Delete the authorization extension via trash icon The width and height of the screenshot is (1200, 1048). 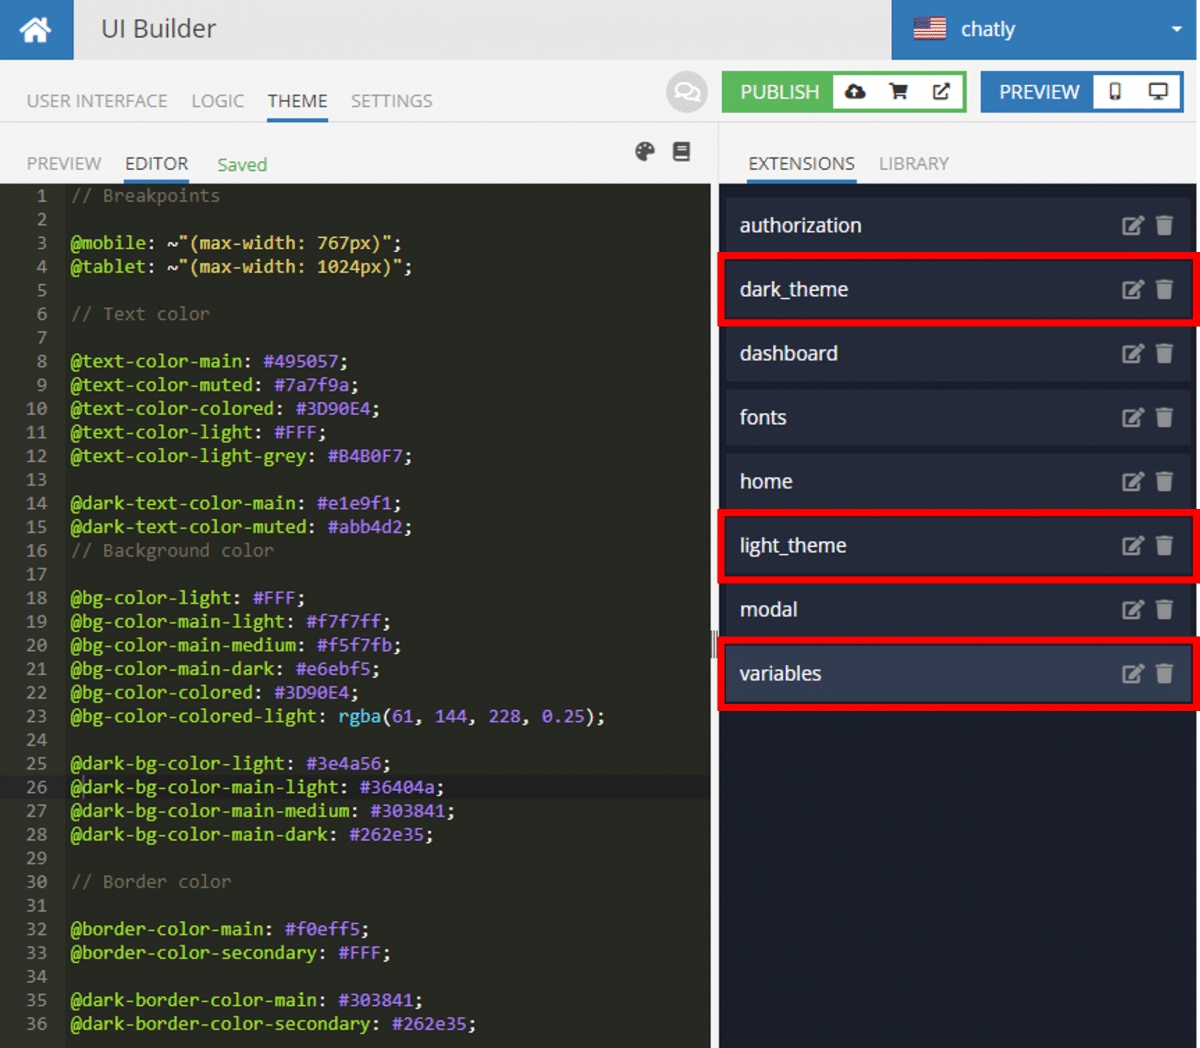point(1165,225)
